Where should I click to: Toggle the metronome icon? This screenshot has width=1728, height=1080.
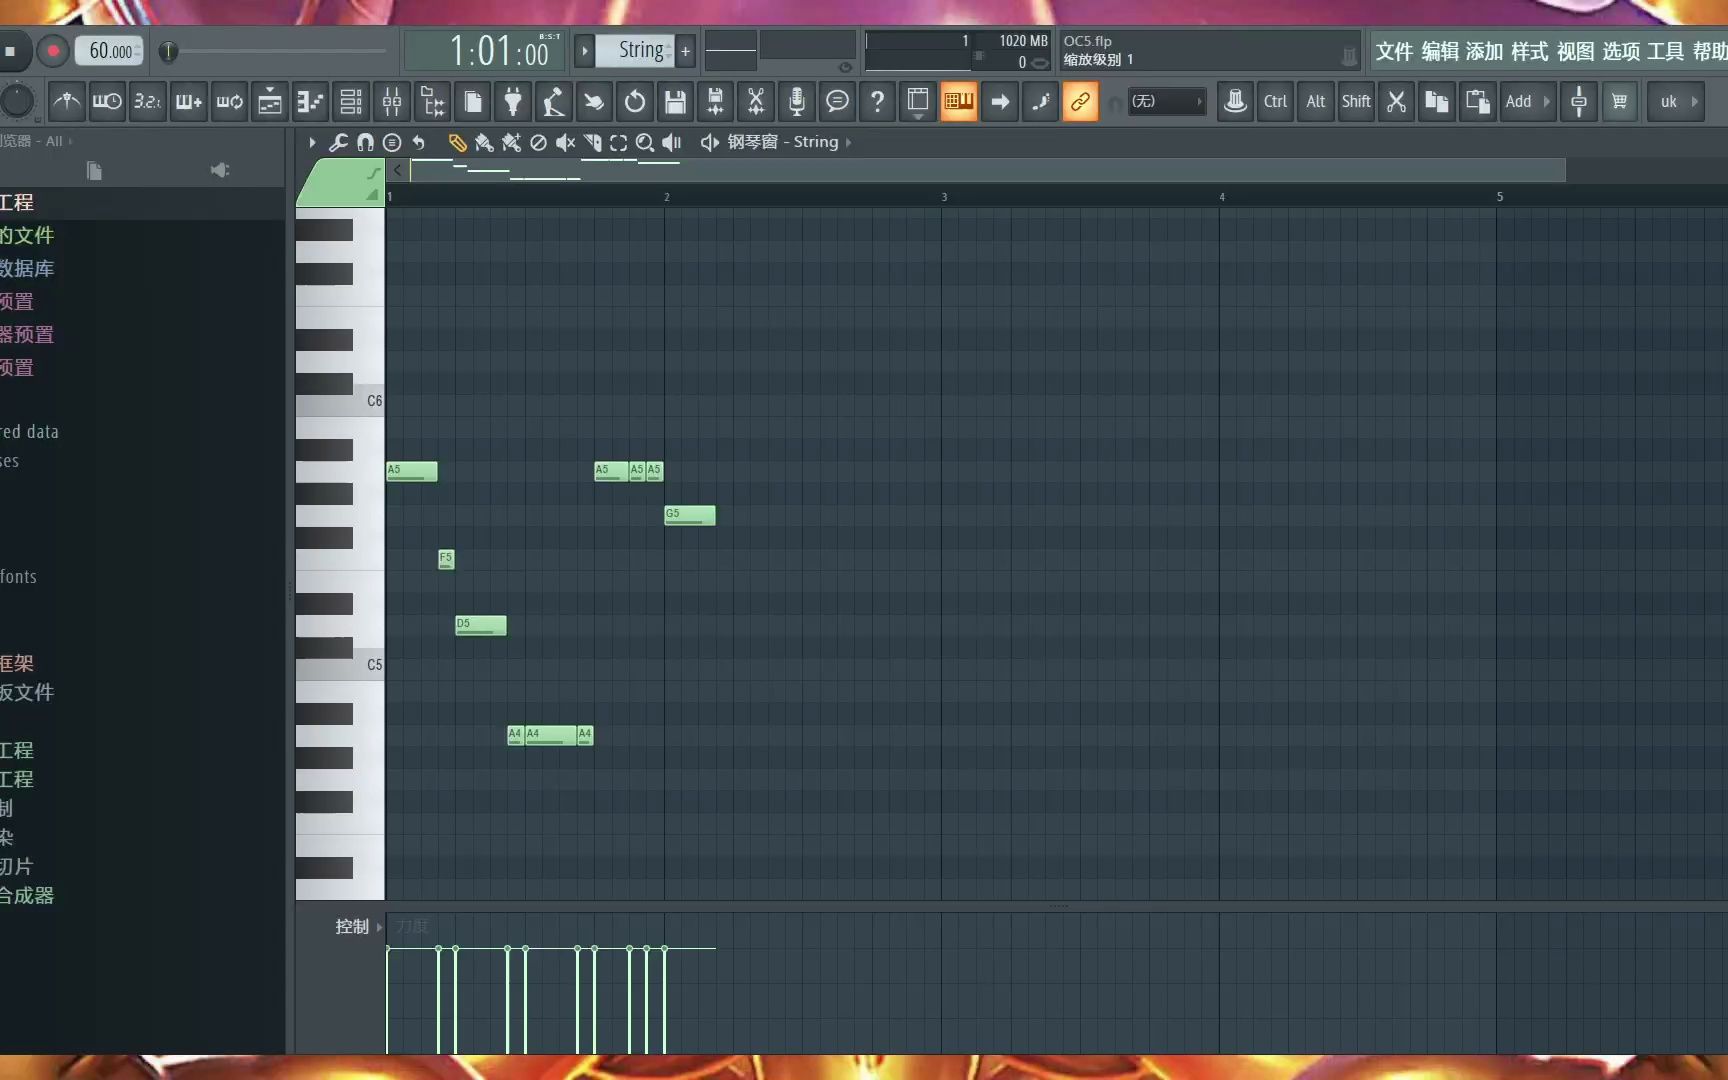click(67, 102)
